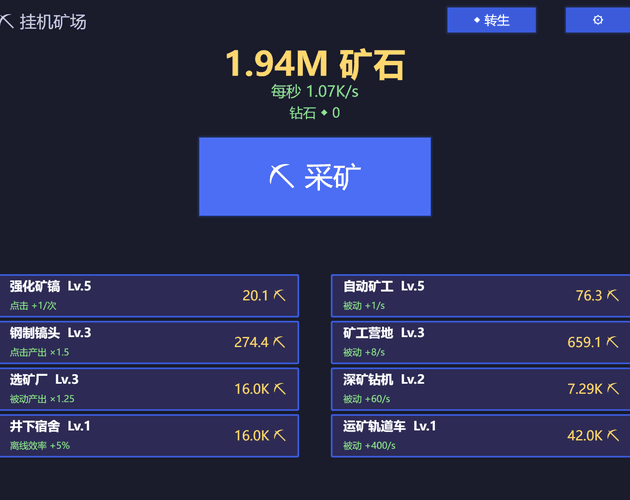The height and width of the screenshot is (500, 630).
Task: Click the pickaxe icon next to 7.29K
Action: pos(613,389)
